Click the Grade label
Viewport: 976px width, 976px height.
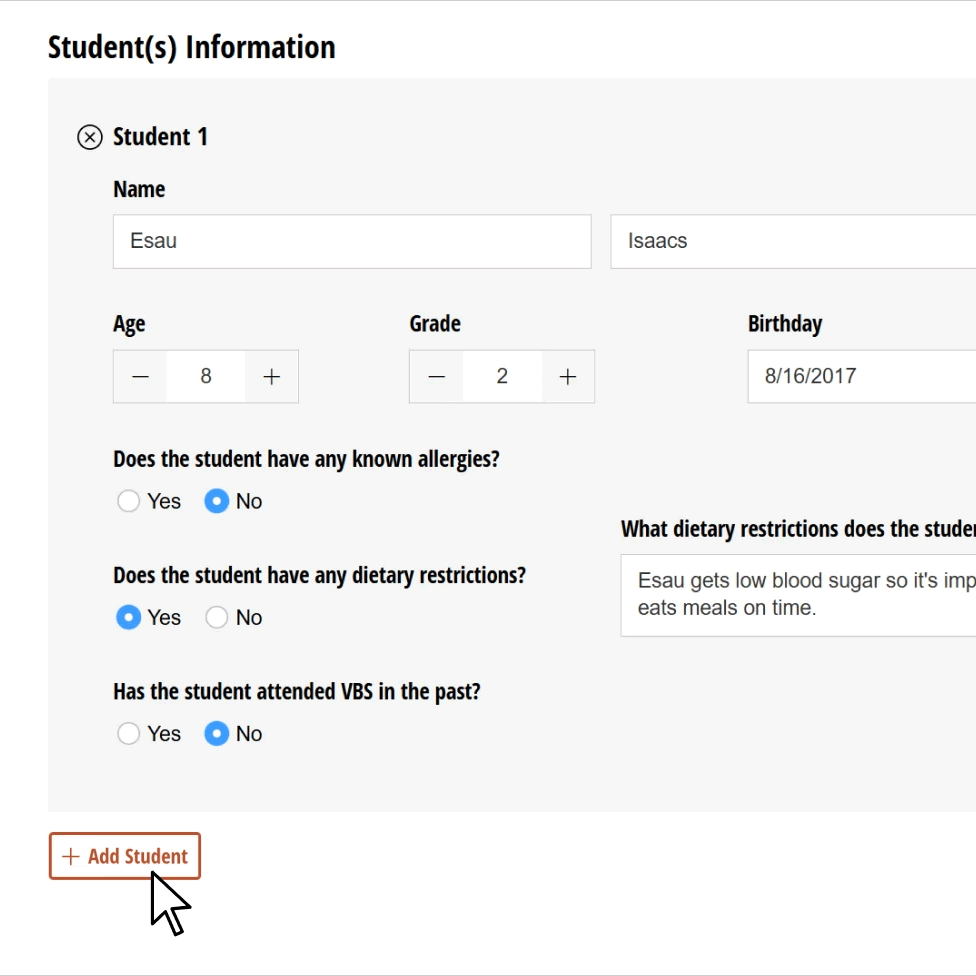click(435, 324)
